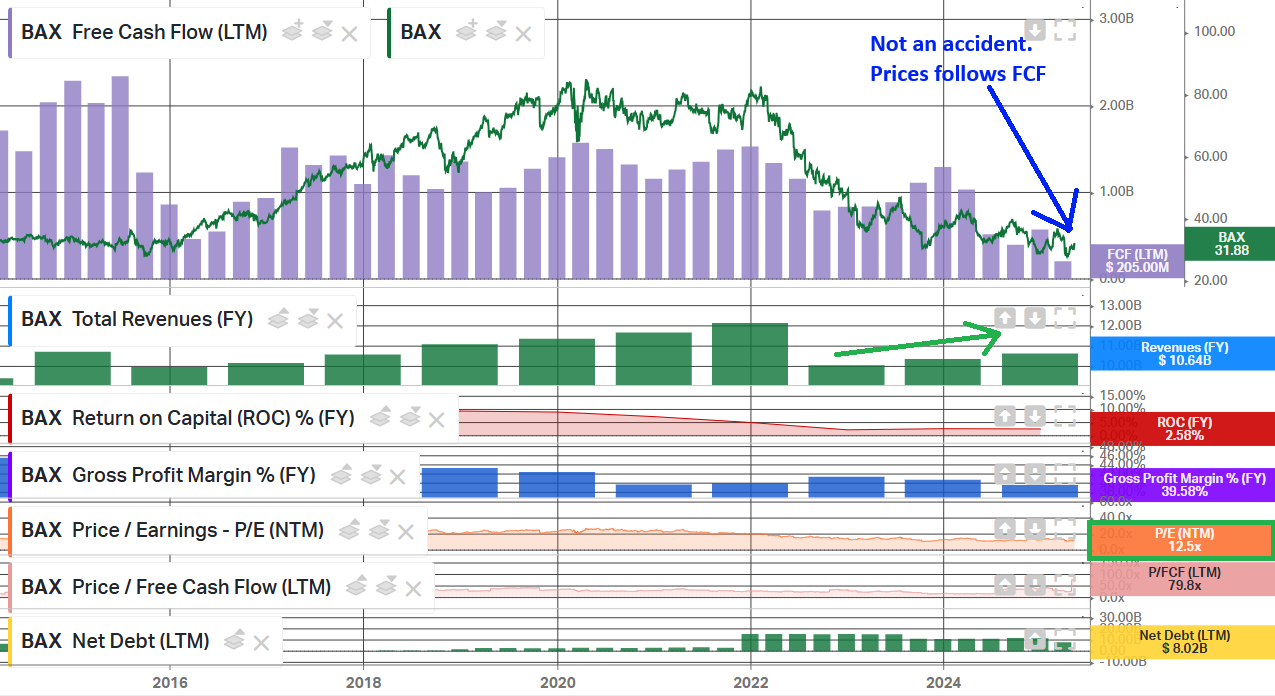Remove the BAX price series
Viewport: 1275px width, 696px height.
point(523,33)
